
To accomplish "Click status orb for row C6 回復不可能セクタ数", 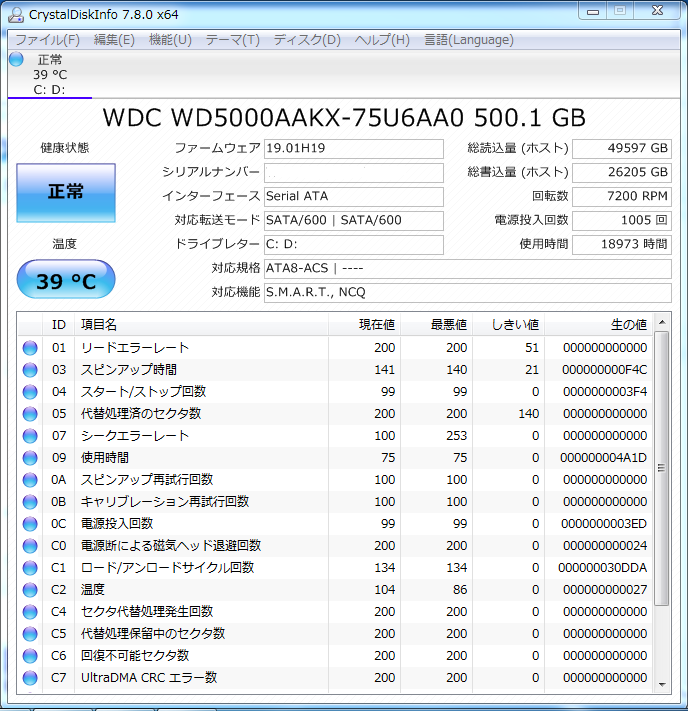I will [30, 656].
